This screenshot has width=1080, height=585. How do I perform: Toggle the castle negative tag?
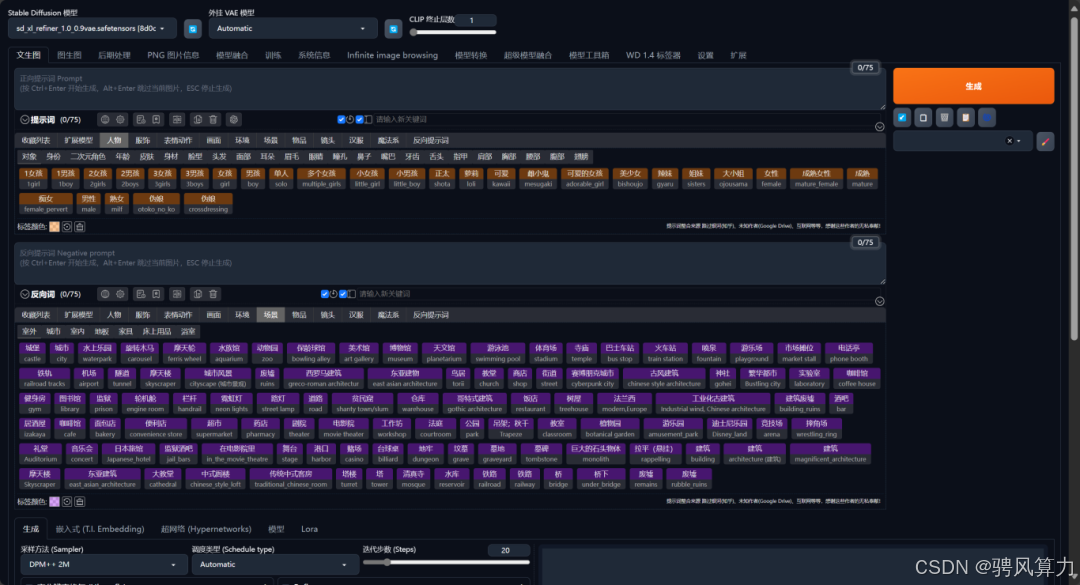coord(32,353)
